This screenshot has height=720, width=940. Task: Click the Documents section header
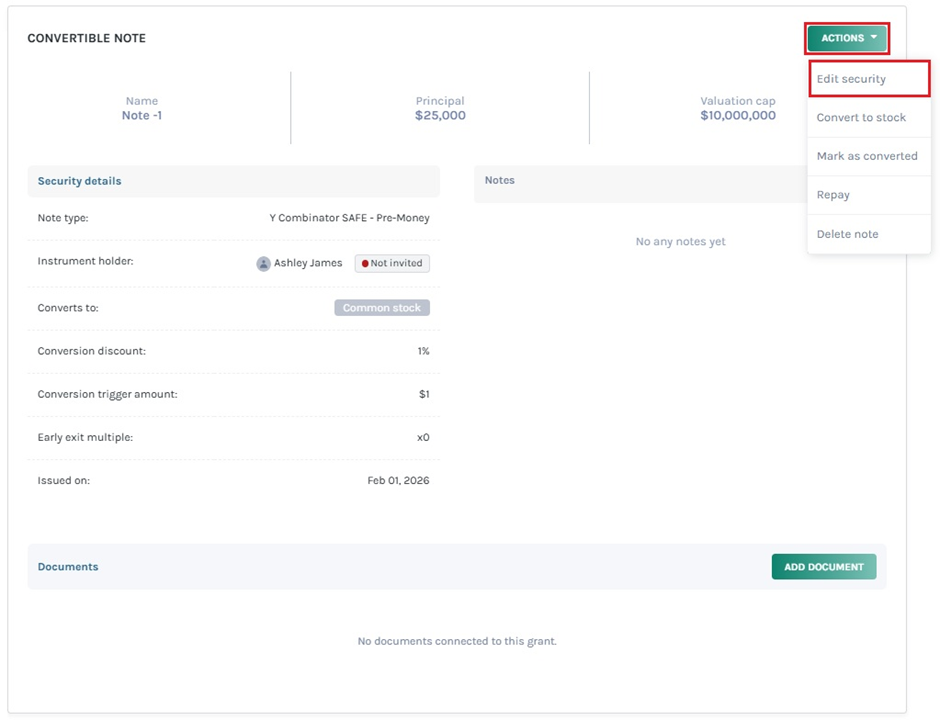(x=68, y=567)
